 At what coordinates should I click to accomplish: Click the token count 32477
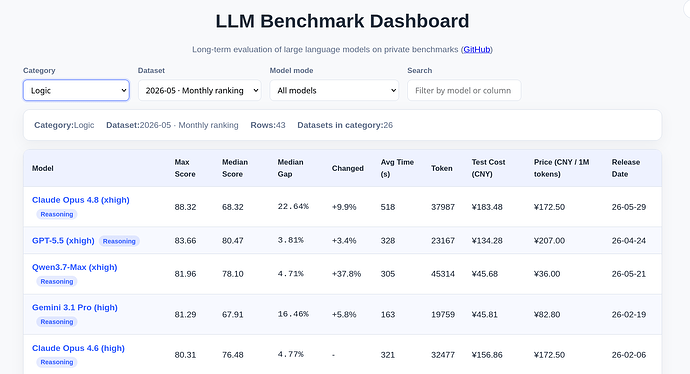(443, 355)
